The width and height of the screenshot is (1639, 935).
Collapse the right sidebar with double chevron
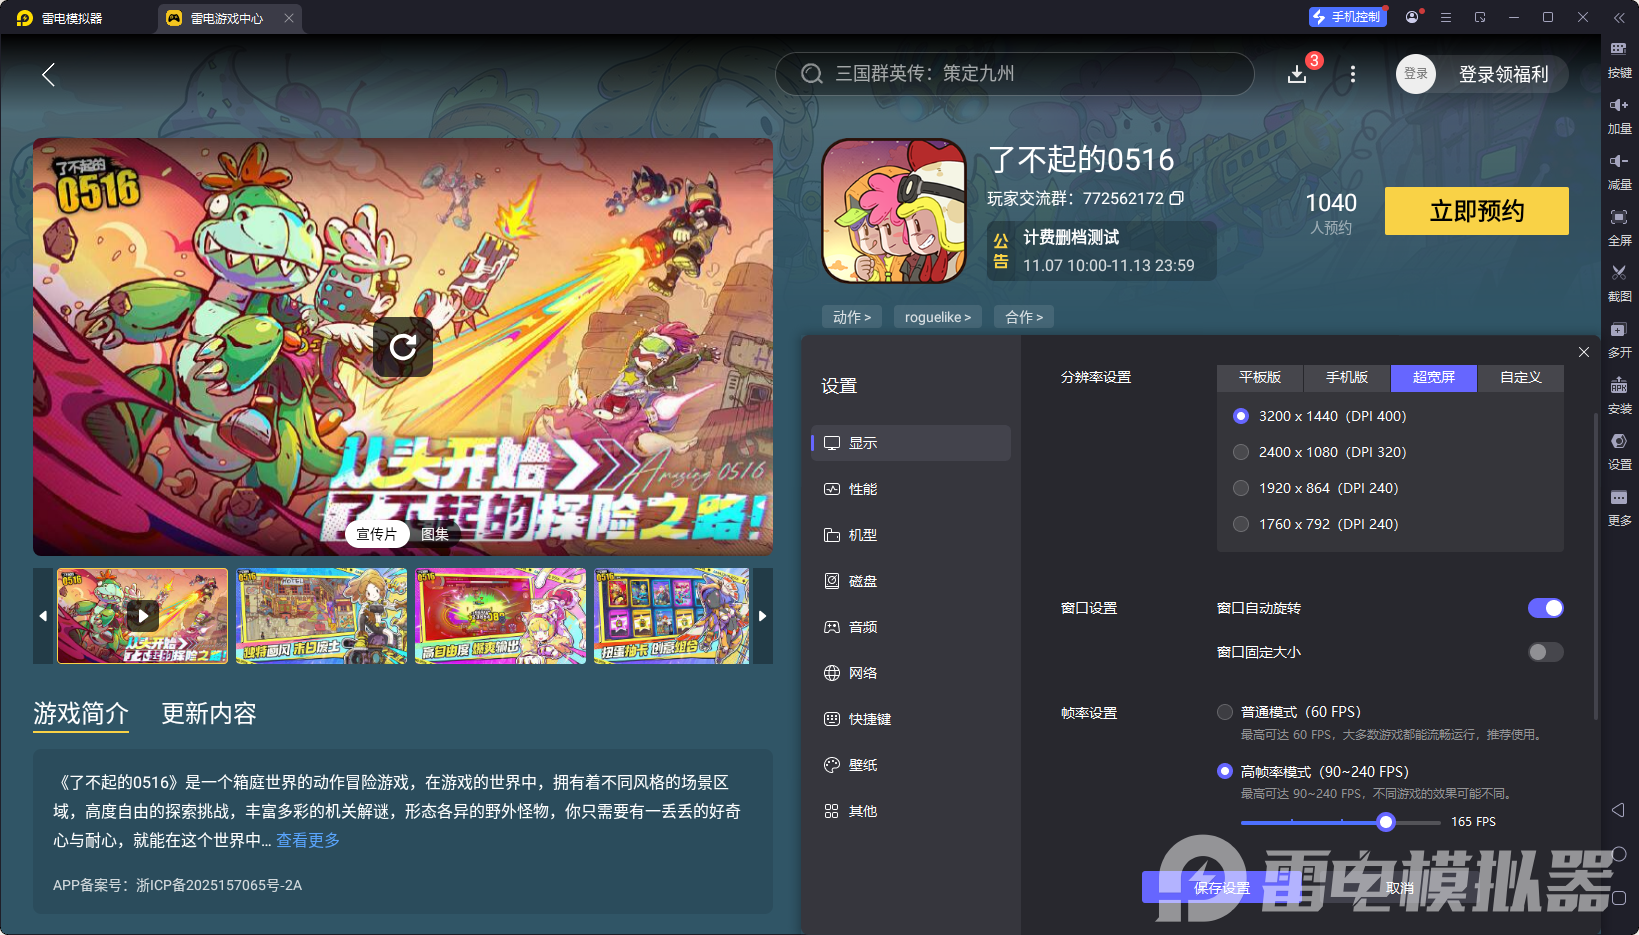[1619, 17]
